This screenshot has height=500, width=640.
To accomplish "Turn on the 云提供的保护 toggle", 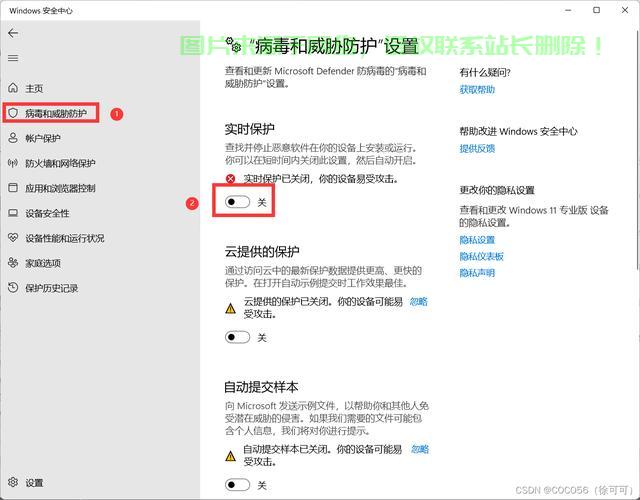I will pos(238,337).
